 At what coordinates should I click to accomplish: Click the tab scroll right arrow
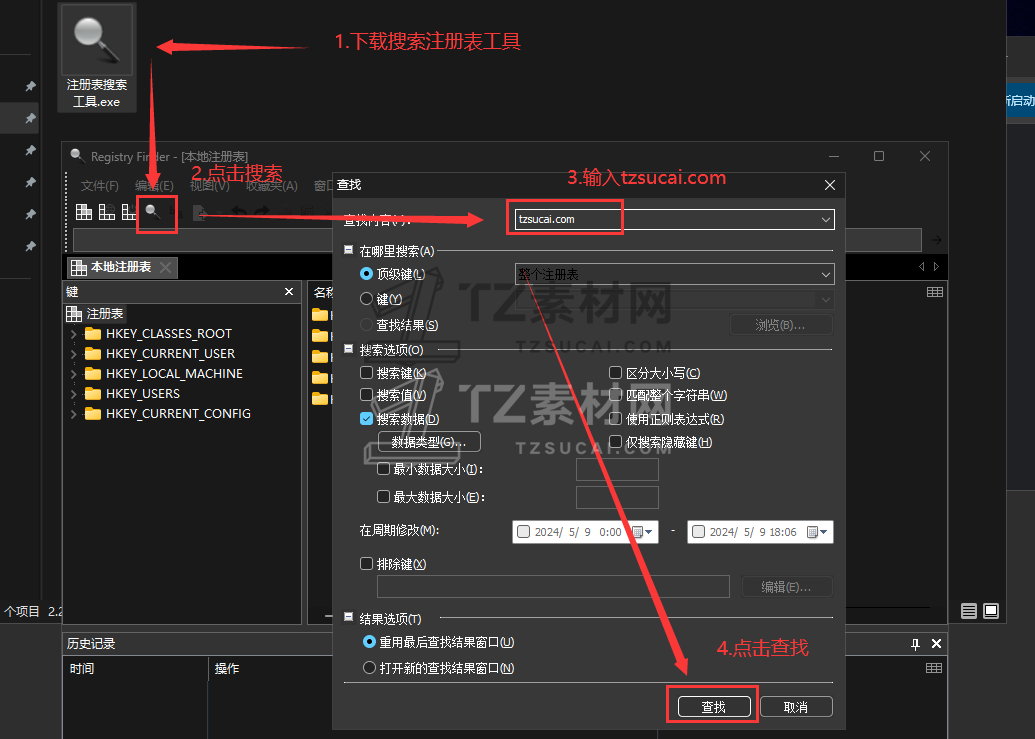click(936, 267)
